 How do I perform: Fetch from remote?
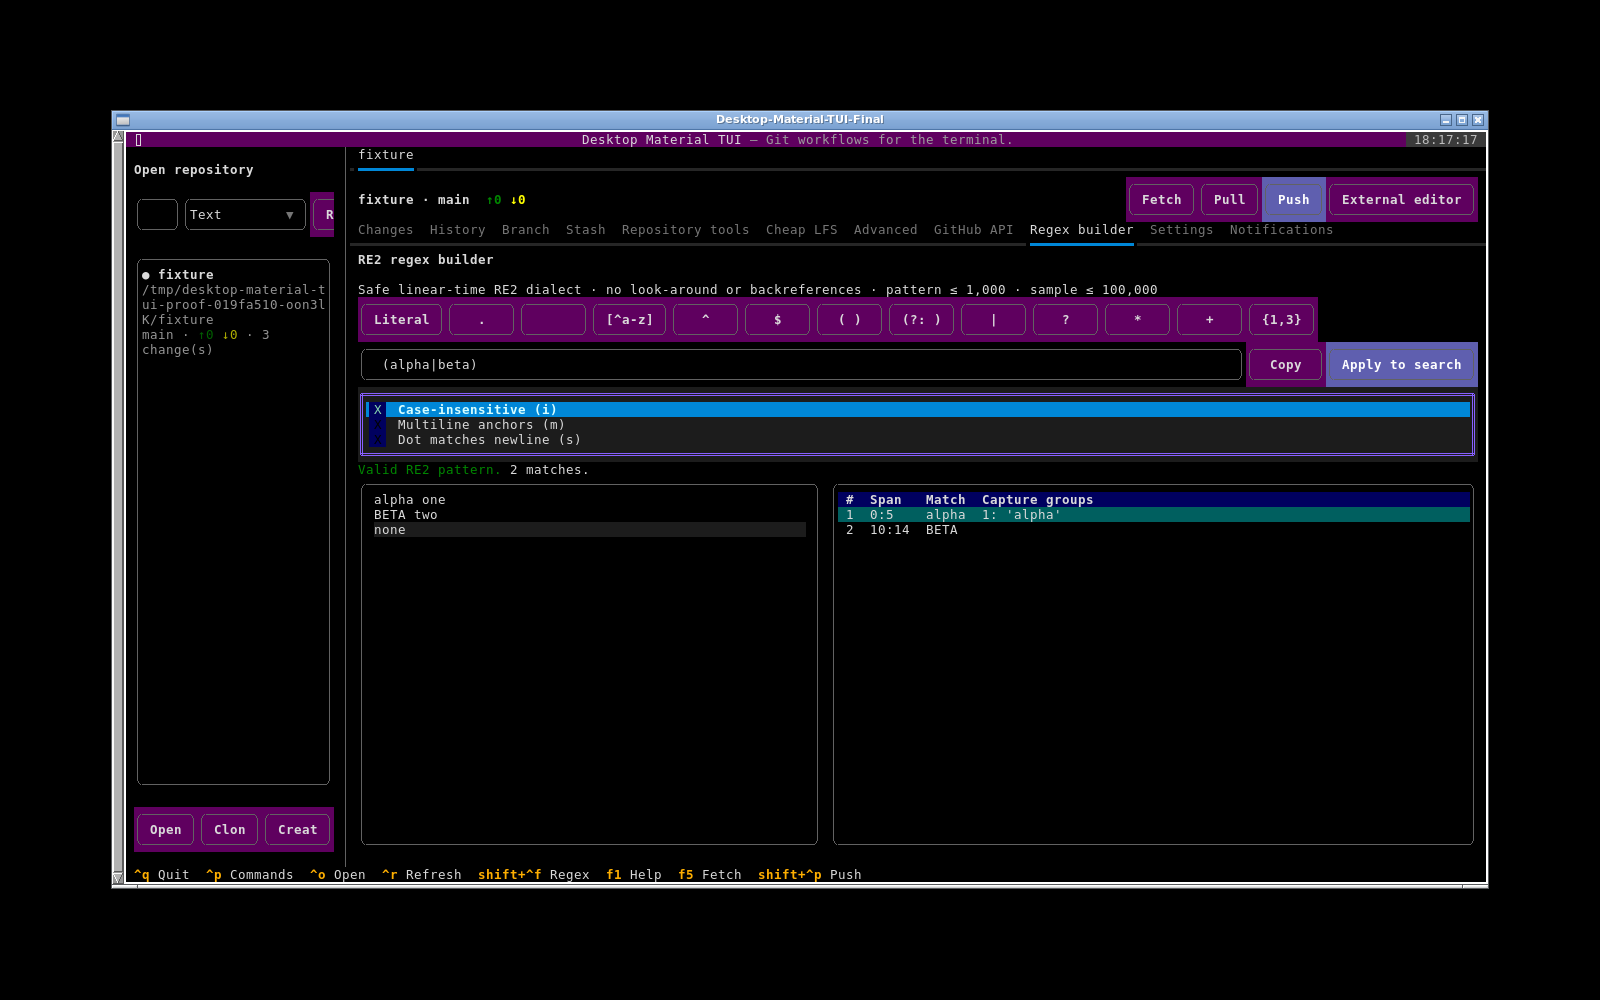click(1161, 200)
